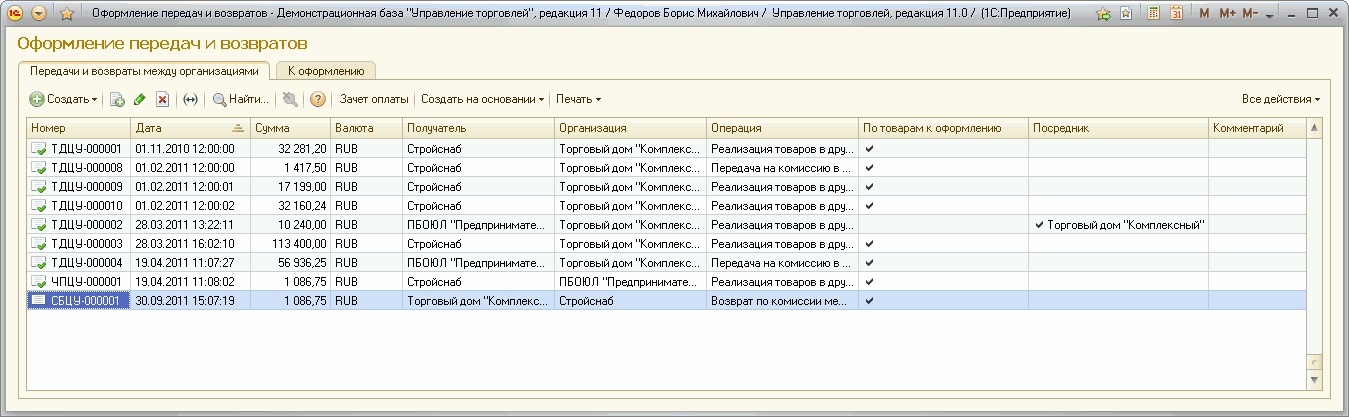Open the history page-with-star icon
The image size is (1349, 417).
tap(1127, 14)
